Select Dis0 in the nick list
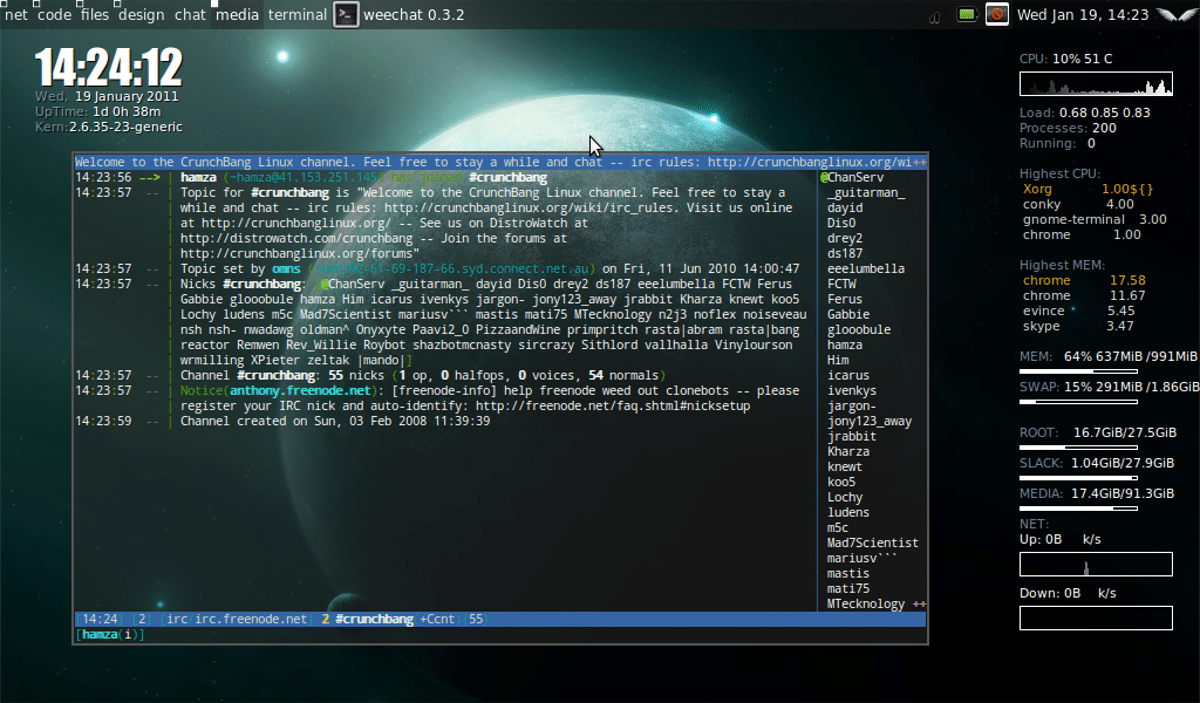 point(842,223)
